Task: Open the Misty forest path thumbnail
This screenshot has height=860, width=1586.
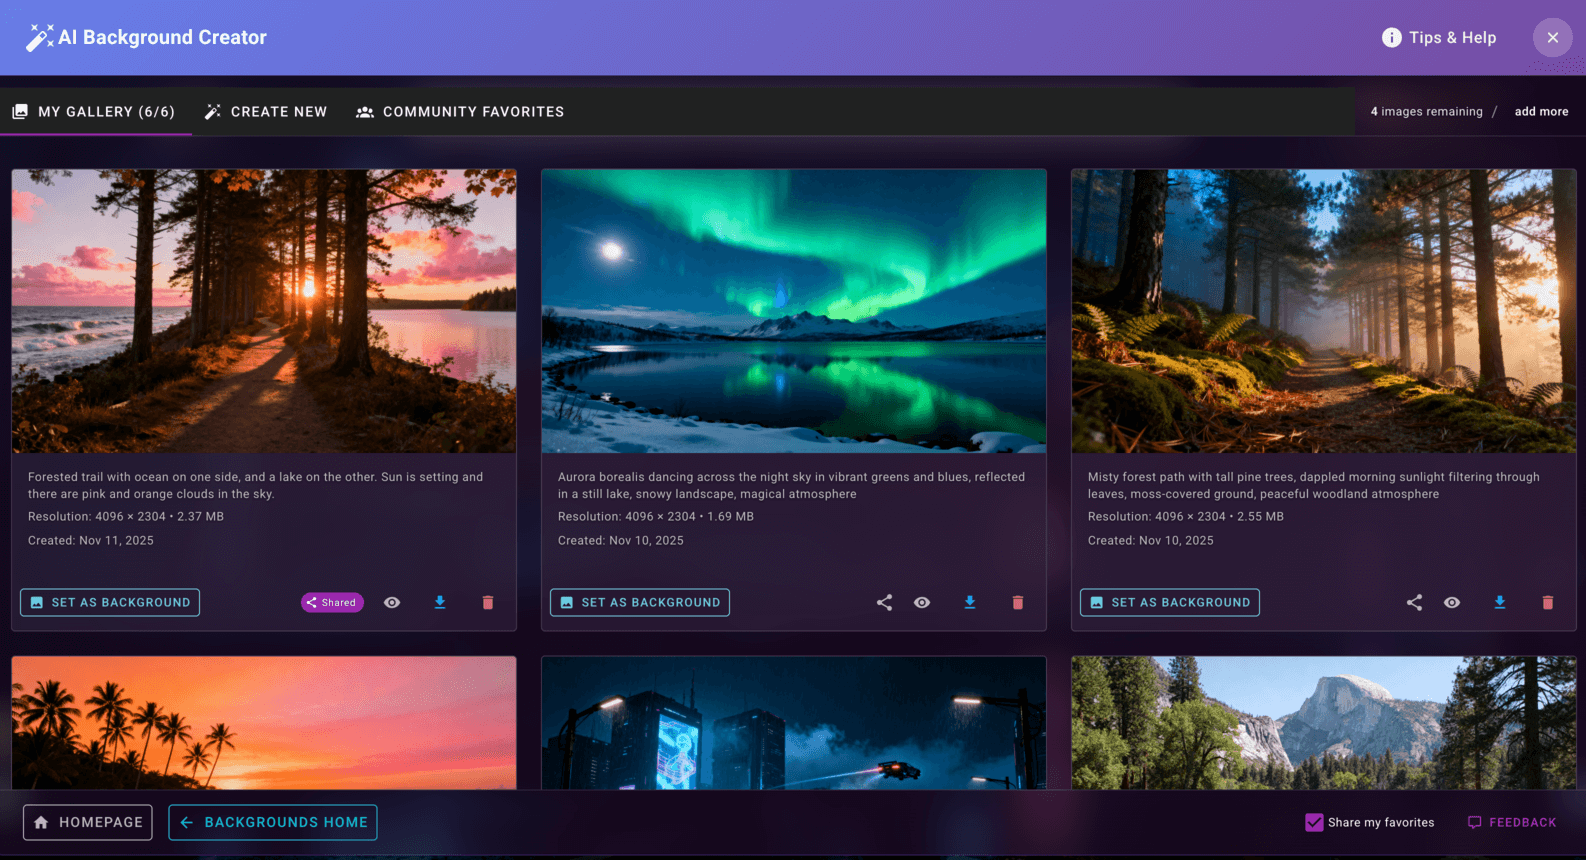Action: [x=1324, y=311]
